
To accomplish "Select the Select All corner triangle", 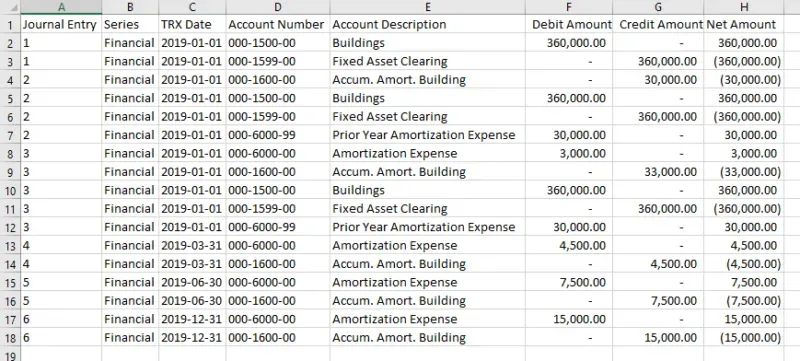I will coord(10,7).
